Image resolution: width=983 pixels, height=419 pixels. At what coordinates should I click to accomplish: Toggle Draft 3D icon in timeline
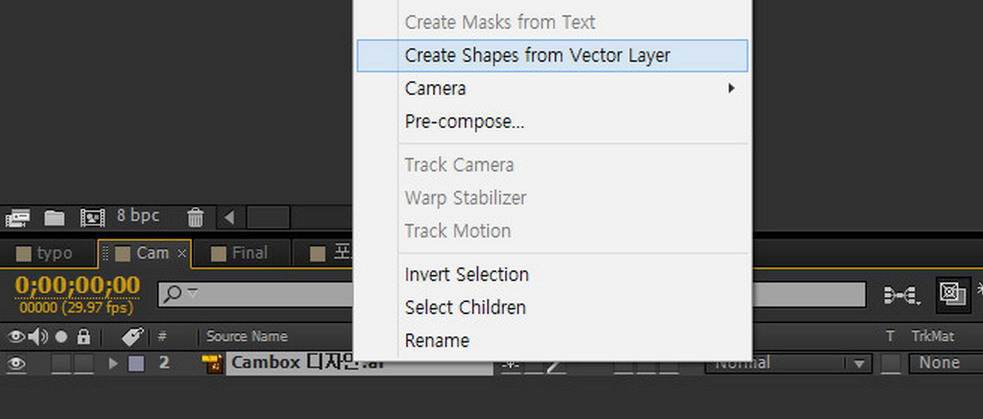pos(953,294)
